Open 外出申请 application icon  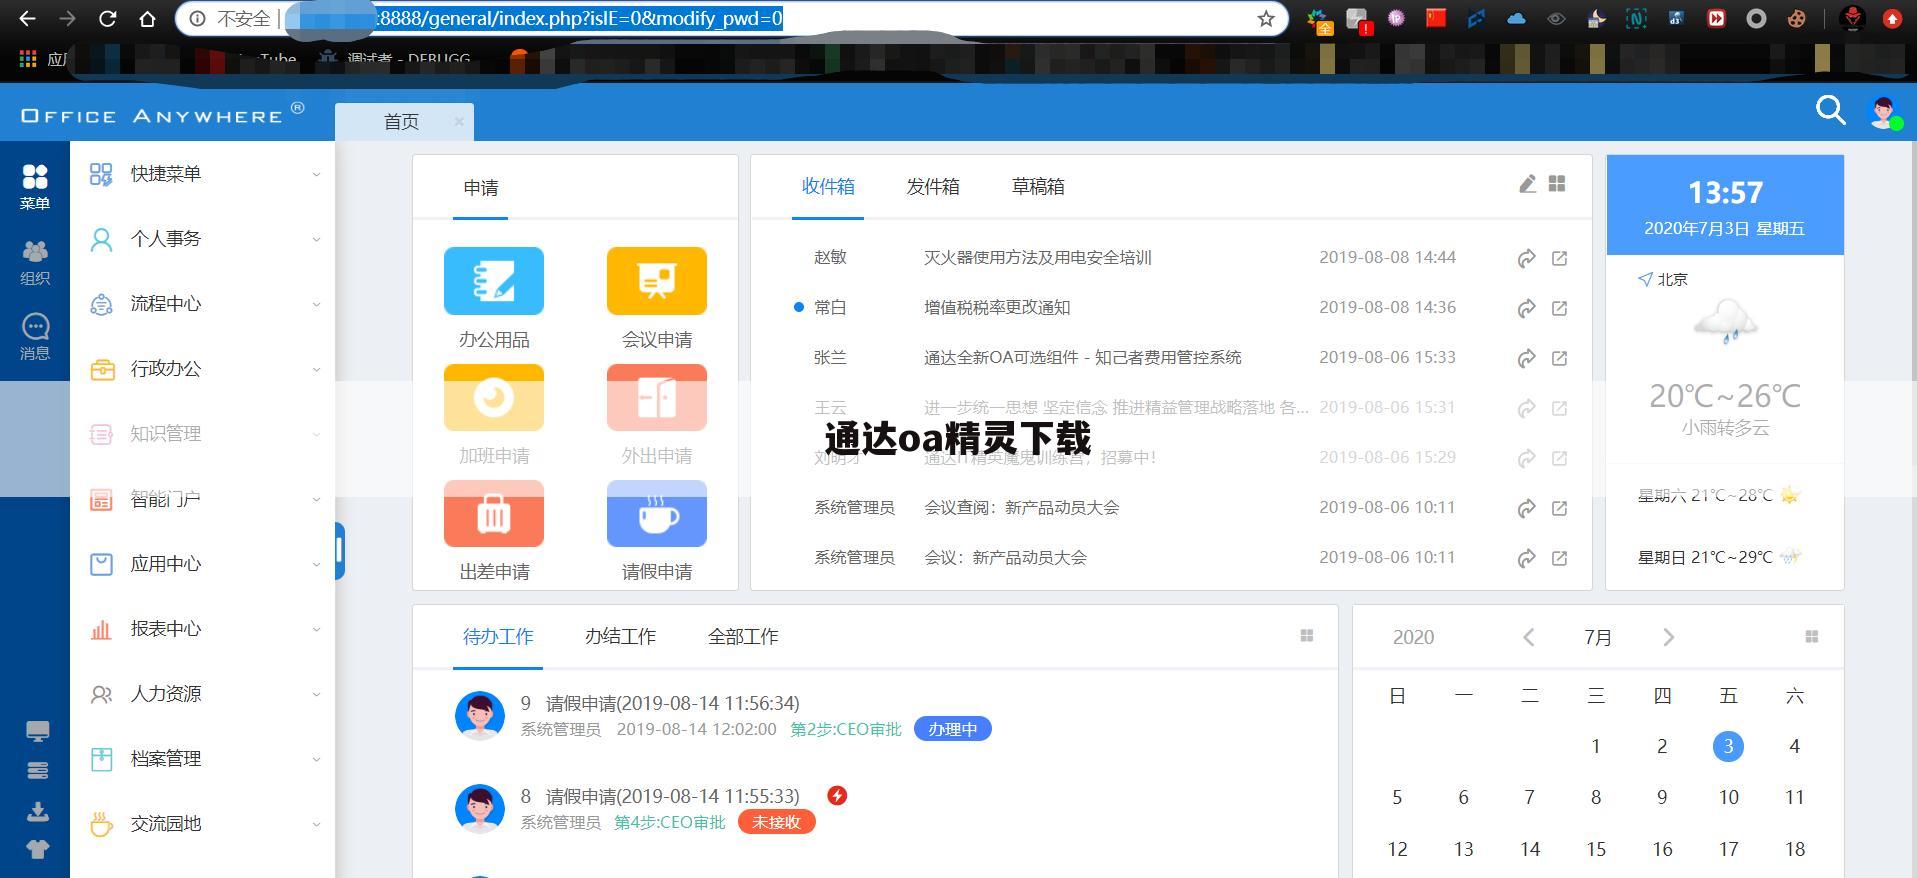[657, 398]
